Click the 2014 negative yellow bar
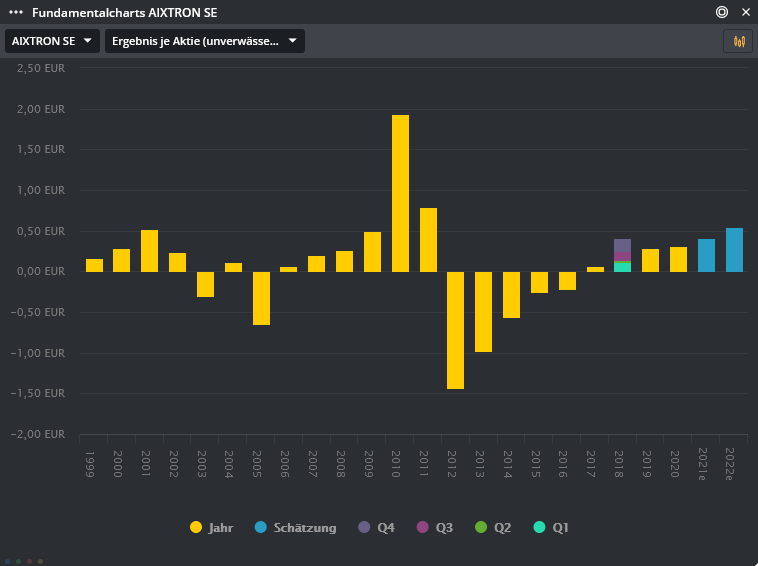Viewport: 758px width, 566px height. pos(511,295)
